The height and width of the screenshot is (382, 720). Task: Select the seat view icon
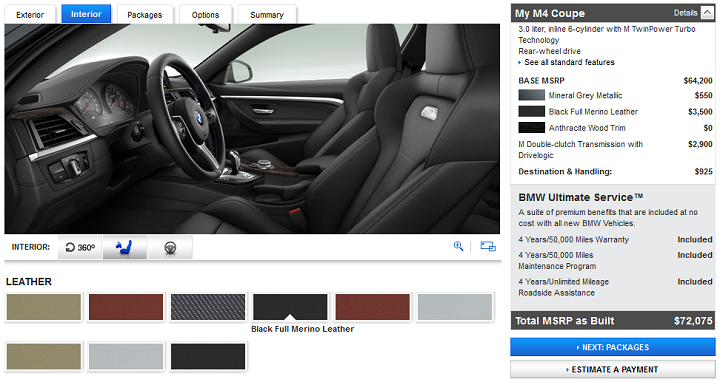click(x=124, y=247)
